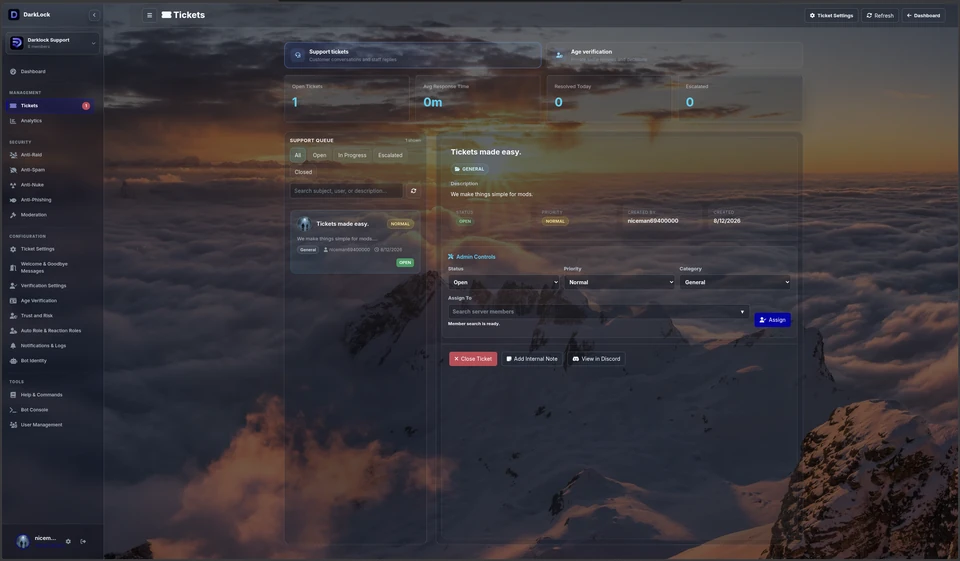Click the GENERAL category tag in ticket detail

tap(469, 169)
